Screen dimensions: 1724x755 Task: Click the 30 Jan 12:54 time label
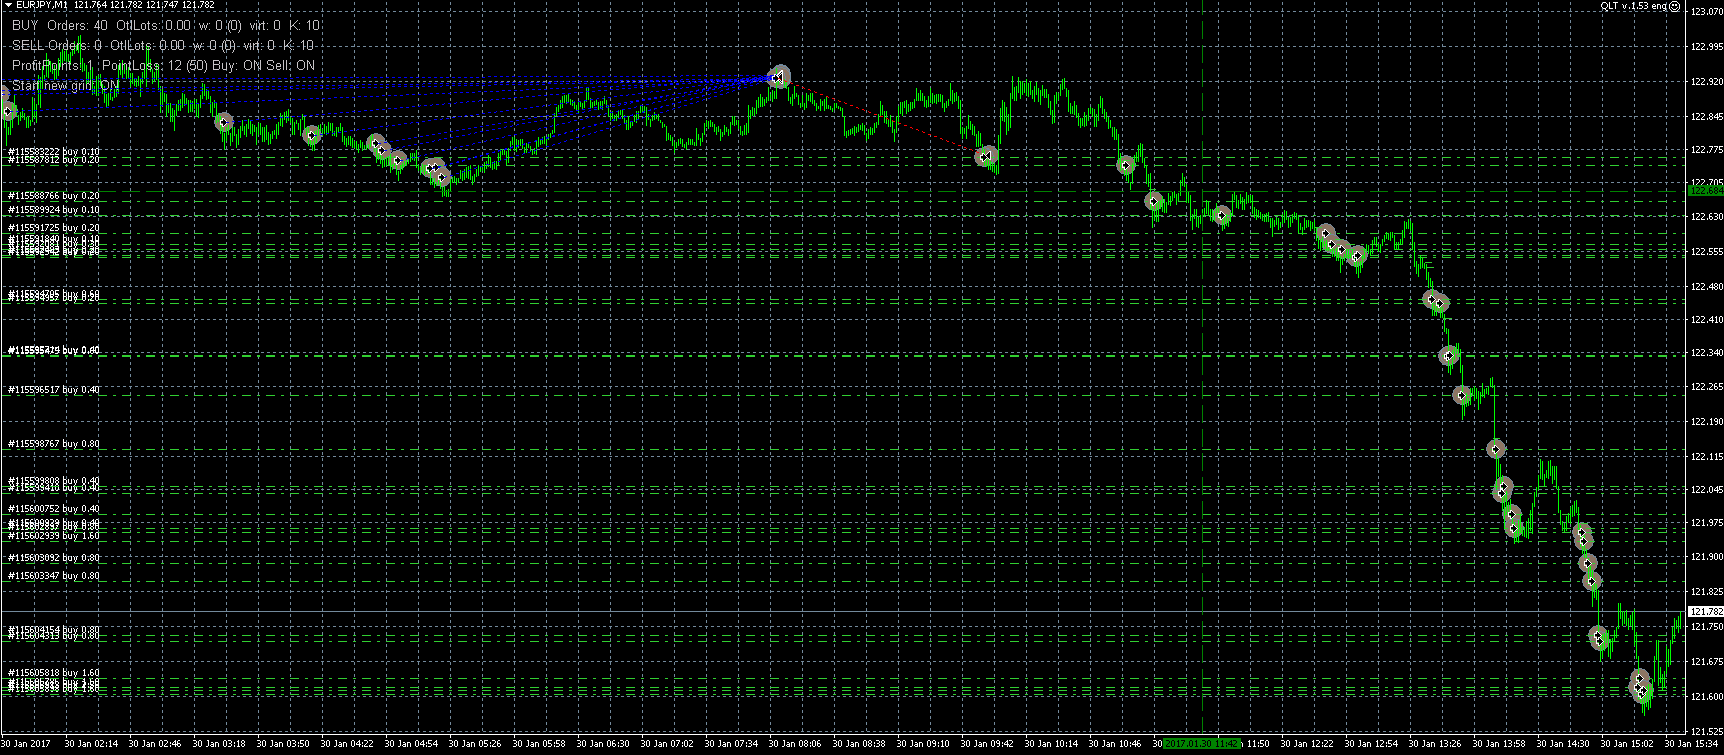coord(1371,744)
